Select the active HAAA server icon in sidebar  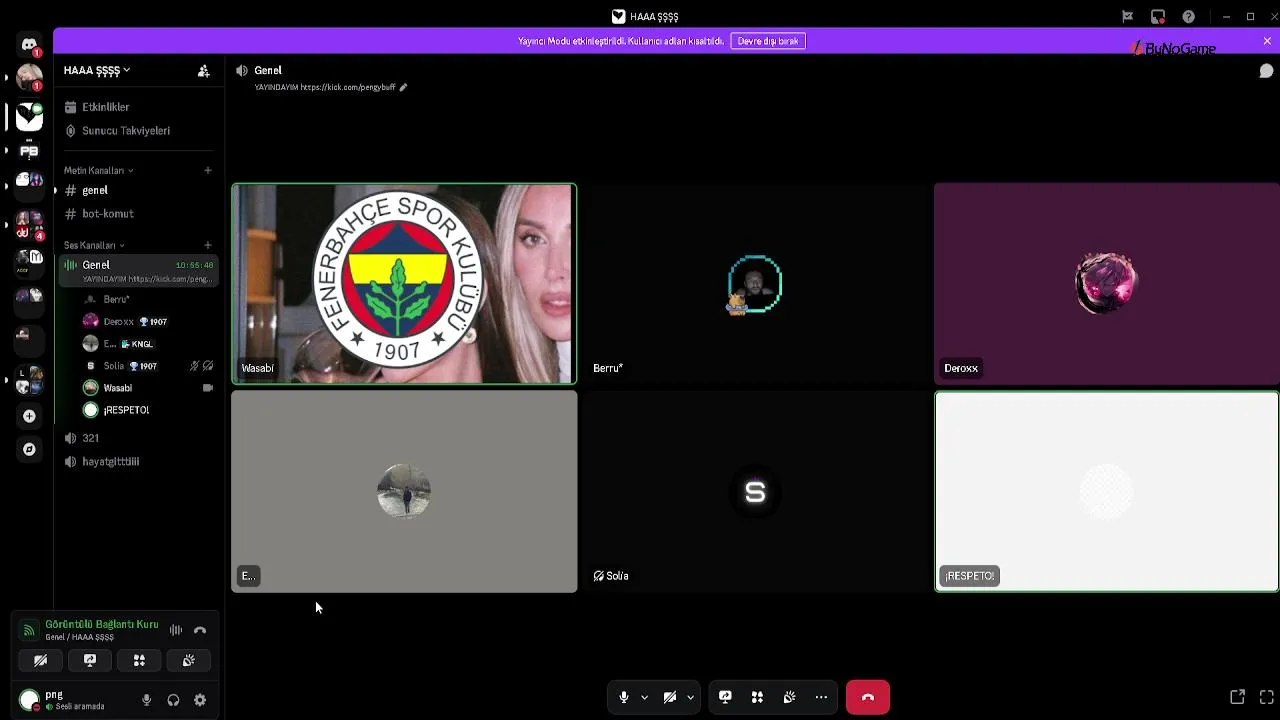click(x=29, y=116)
